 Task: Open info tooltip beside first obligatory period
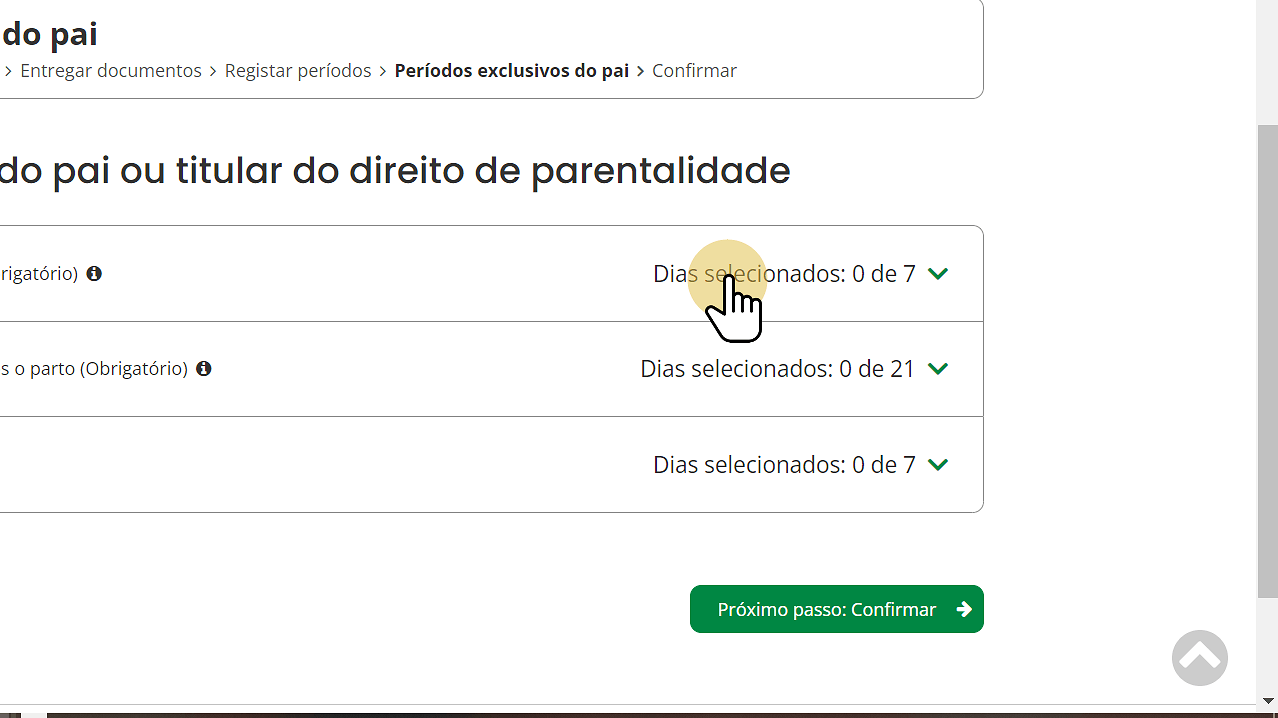pos(94,273)
